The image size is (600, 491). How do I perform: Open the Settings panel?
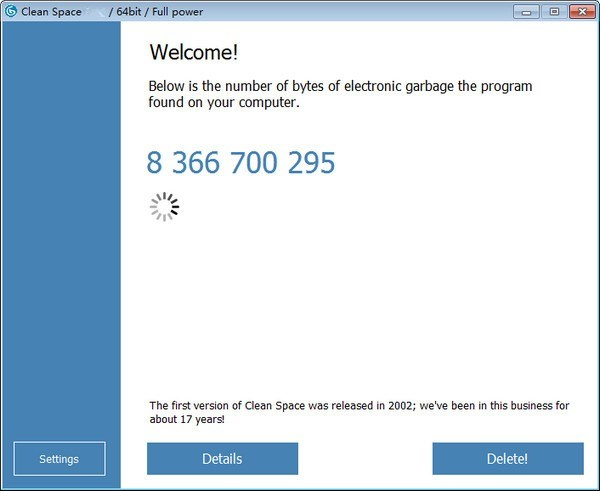pos(59,458)
